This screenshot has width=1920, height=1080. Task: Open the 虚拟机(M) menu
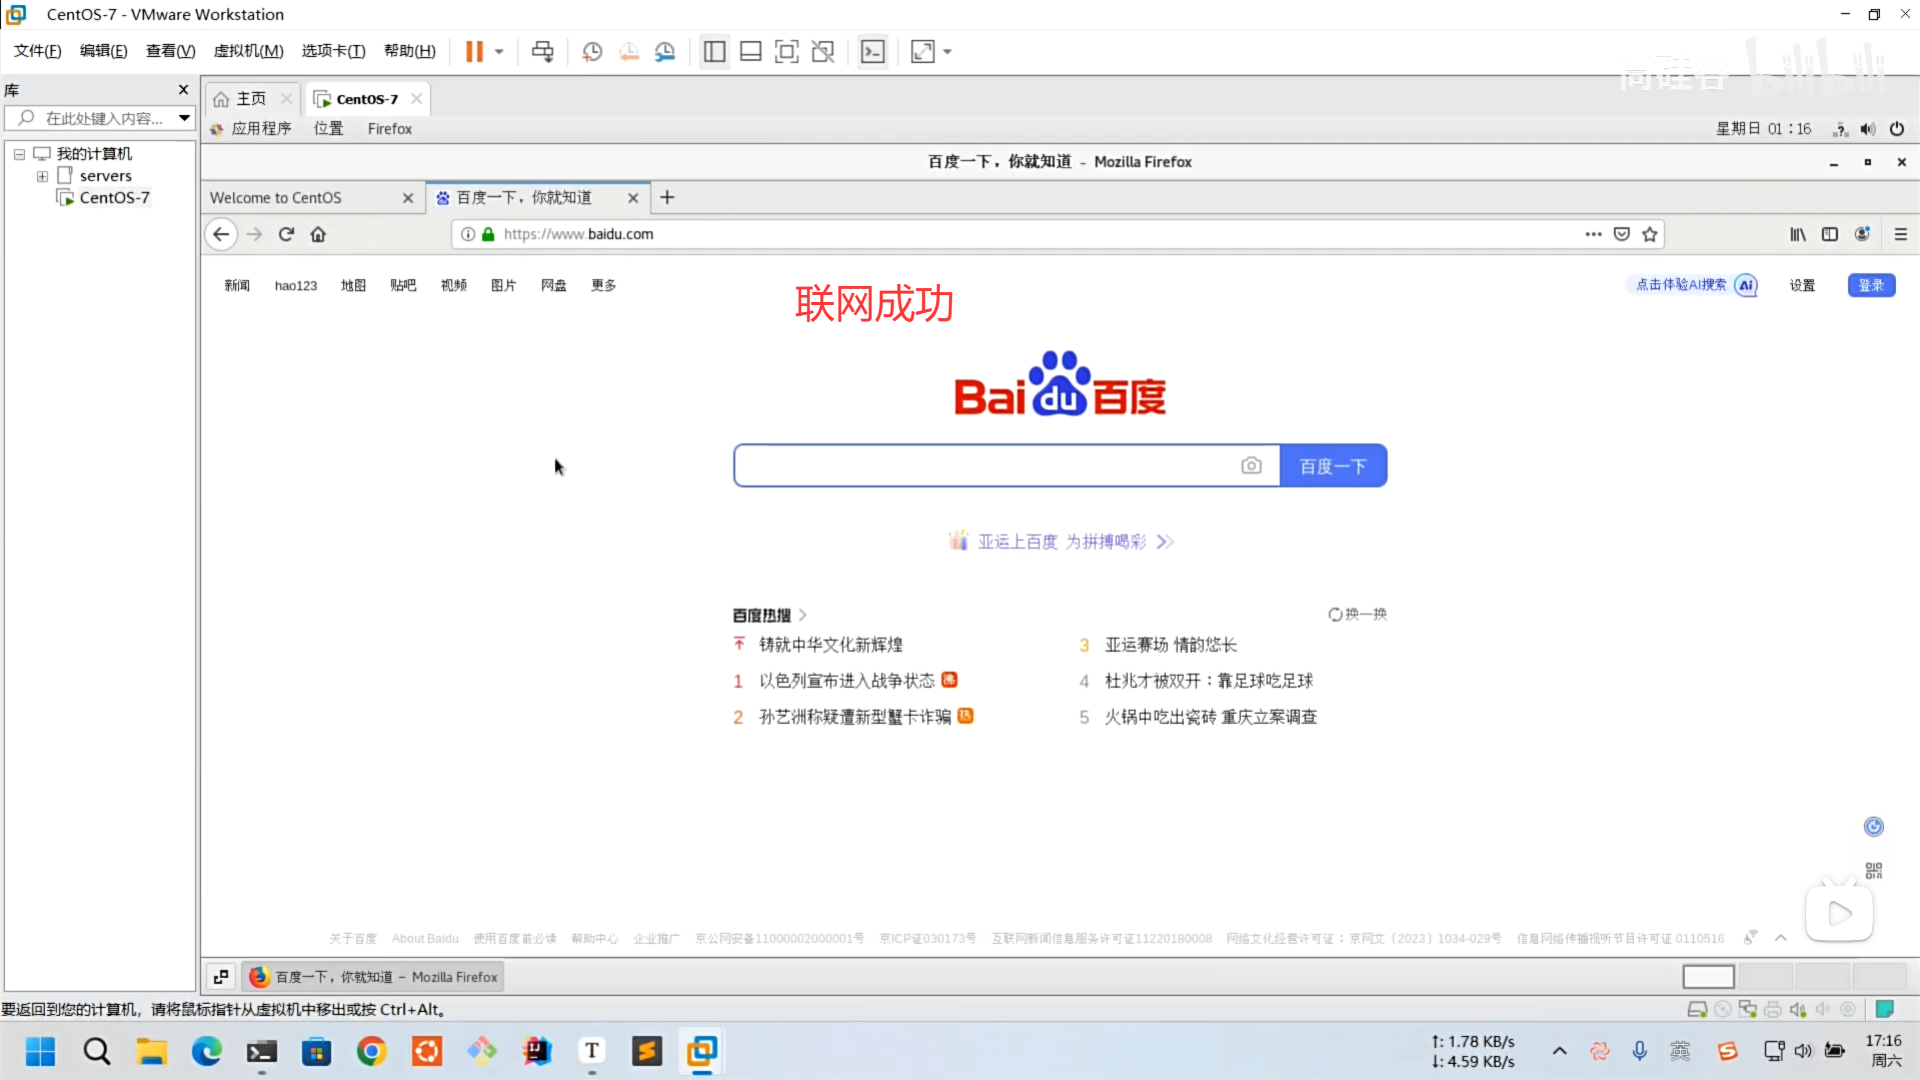tap(248, 51)
